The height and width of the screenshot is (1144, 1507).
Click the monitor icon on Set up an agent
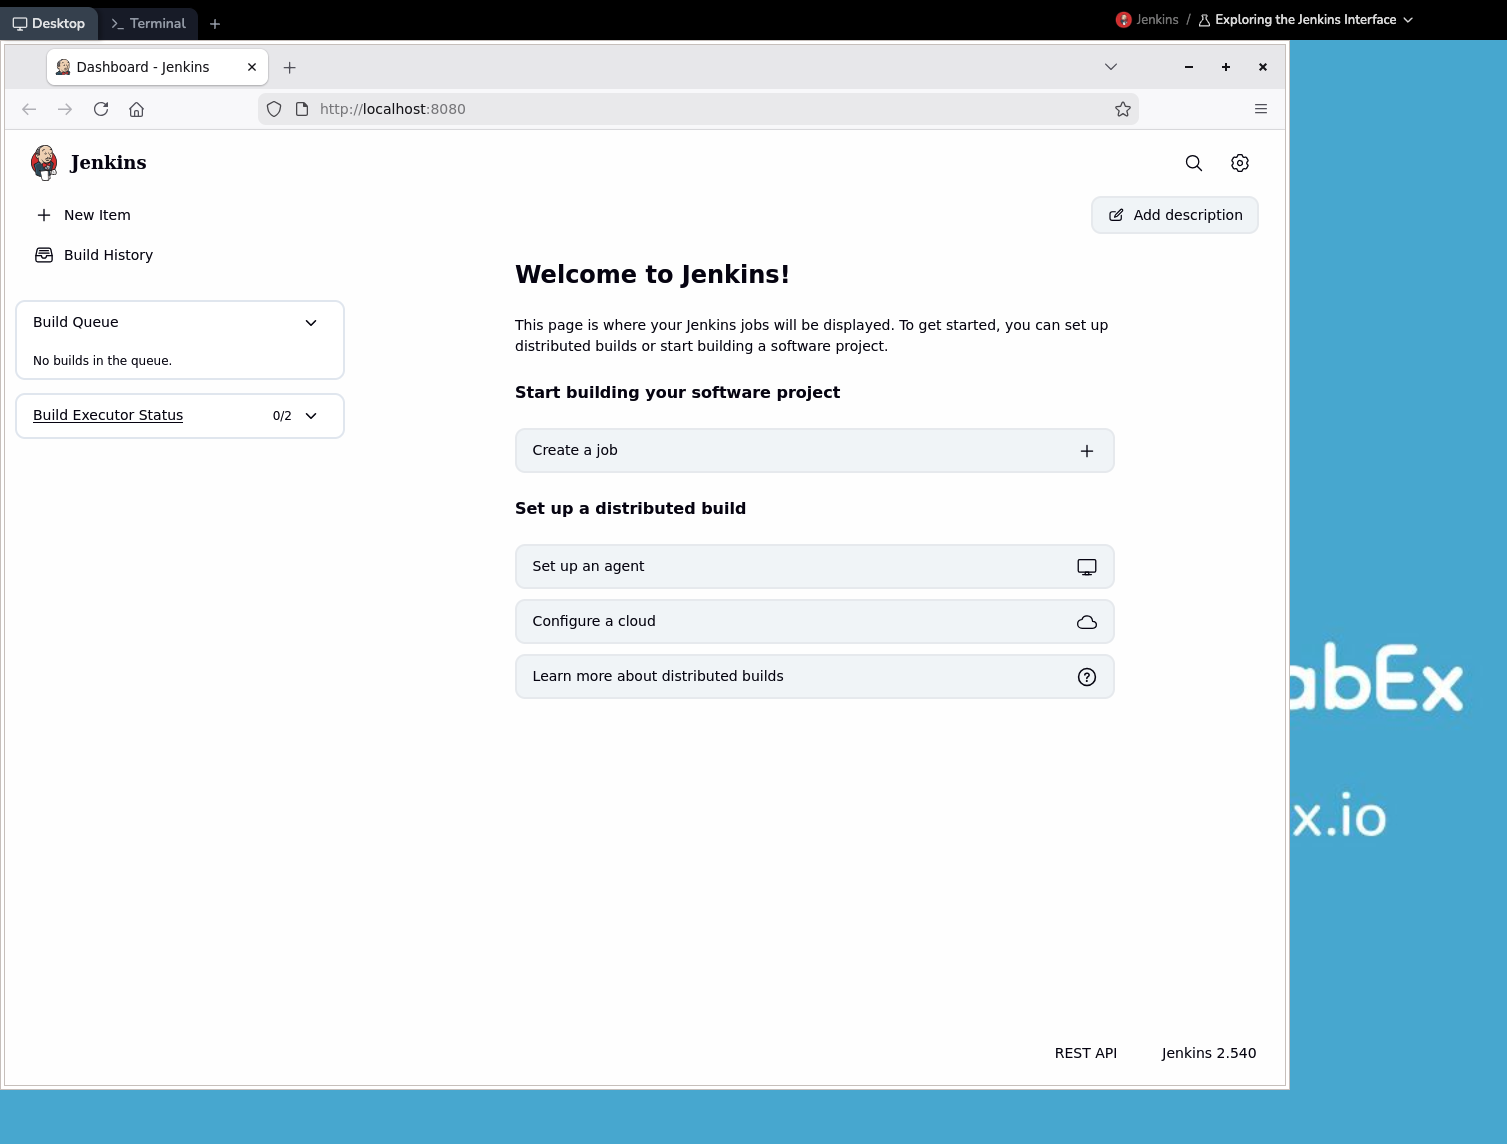pyautogui.click(x=1086, y=566)
